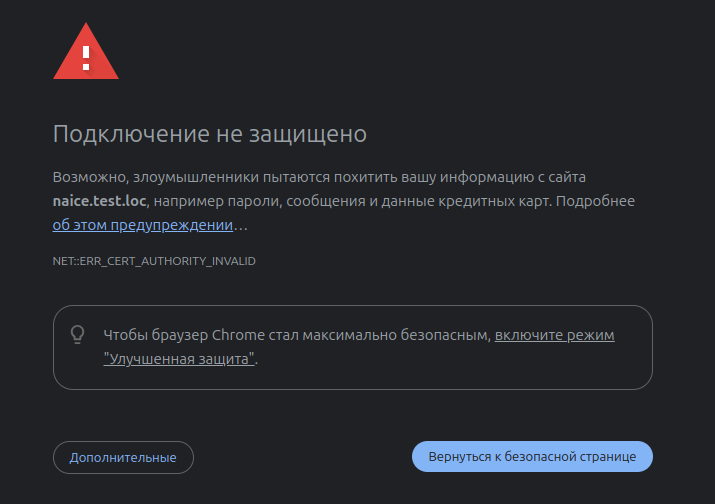Open the 'об этом предупреждении' link
This screenshot has width=715, height=504.
[x=143, y=225]
